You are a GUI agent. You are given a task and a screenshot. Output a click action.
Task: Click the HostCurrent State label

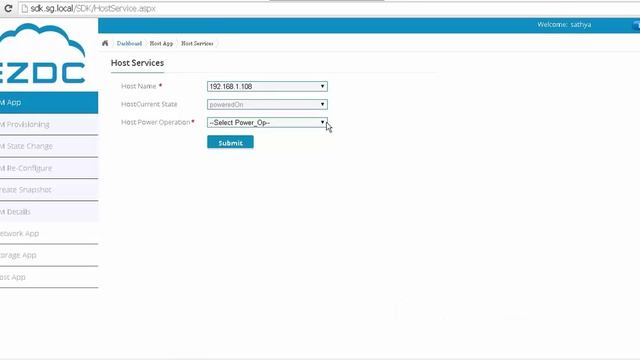[149, 104]
